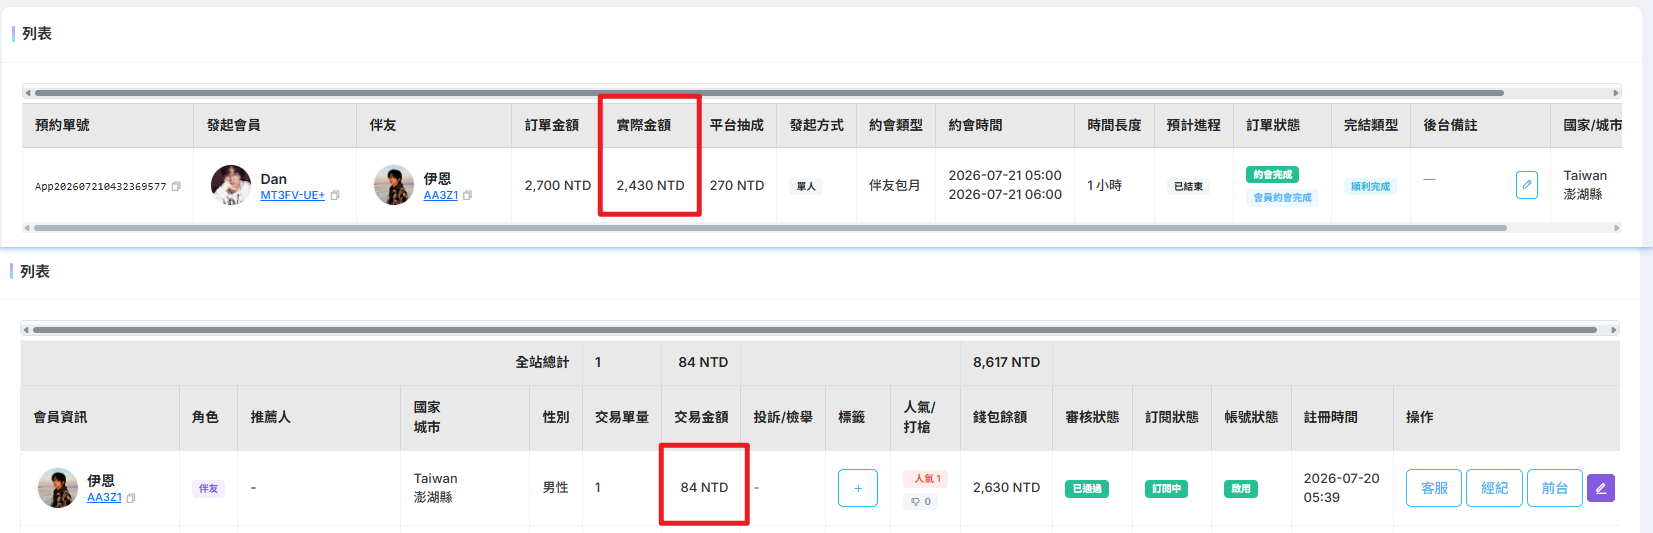
Task: Click the 交易金額 column header
Action: tap(701, 417)
